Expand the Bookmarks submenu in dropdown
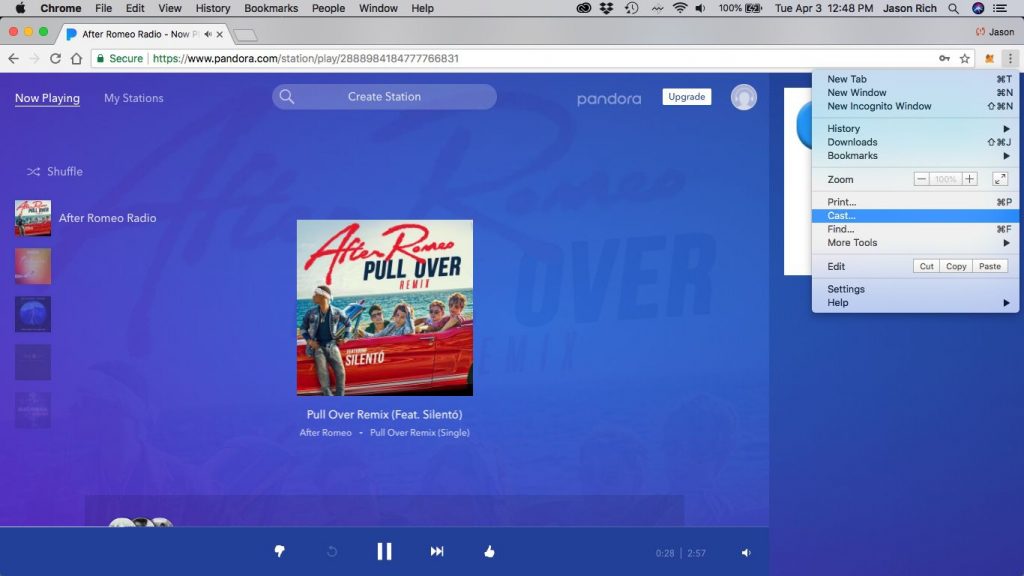Viewport: 1024px width, 576px height. point(915,155)
